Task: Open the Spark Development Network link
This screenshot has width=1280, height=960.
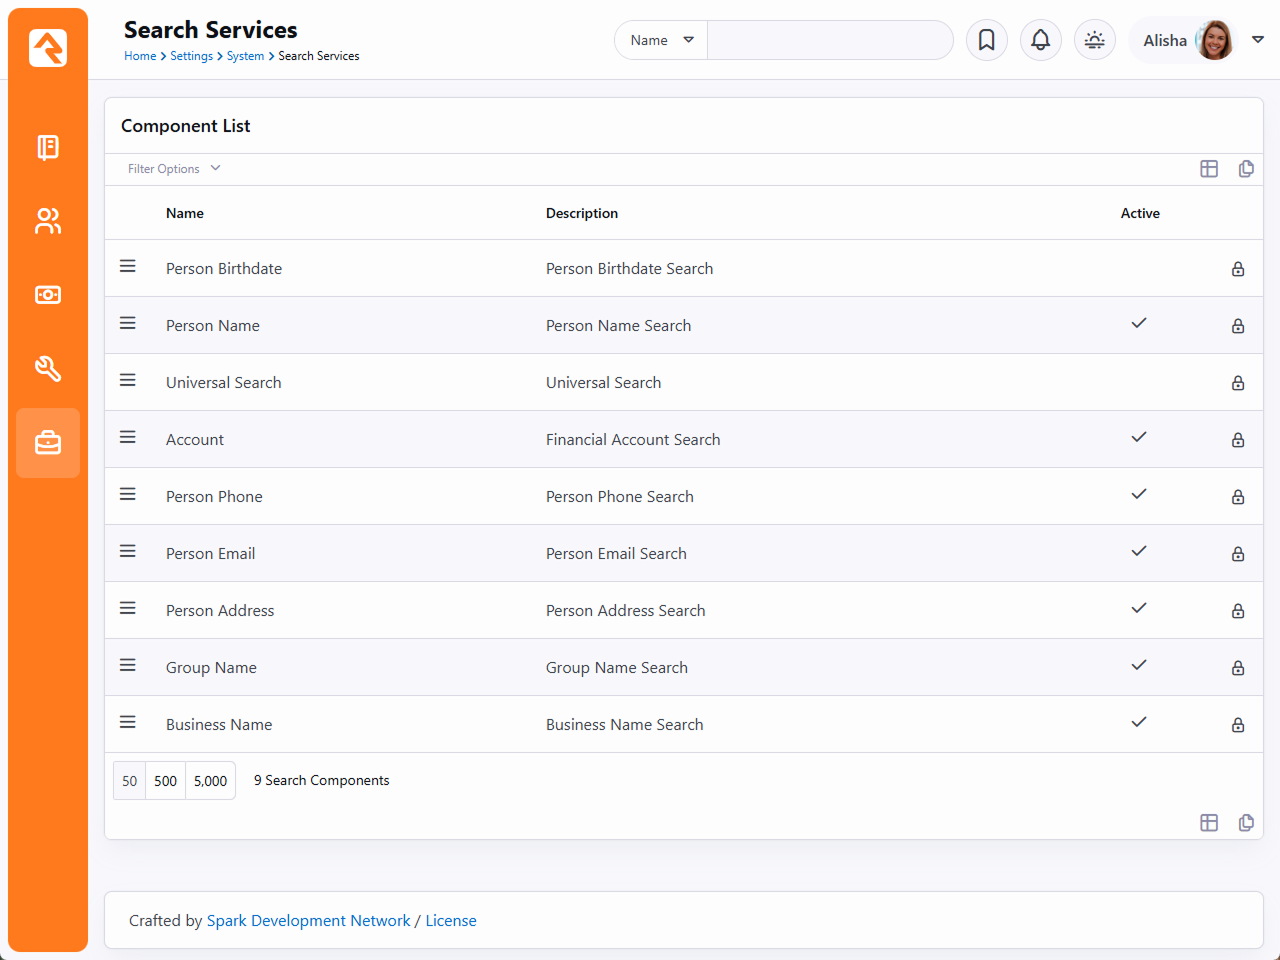Action: click(308, 920)
